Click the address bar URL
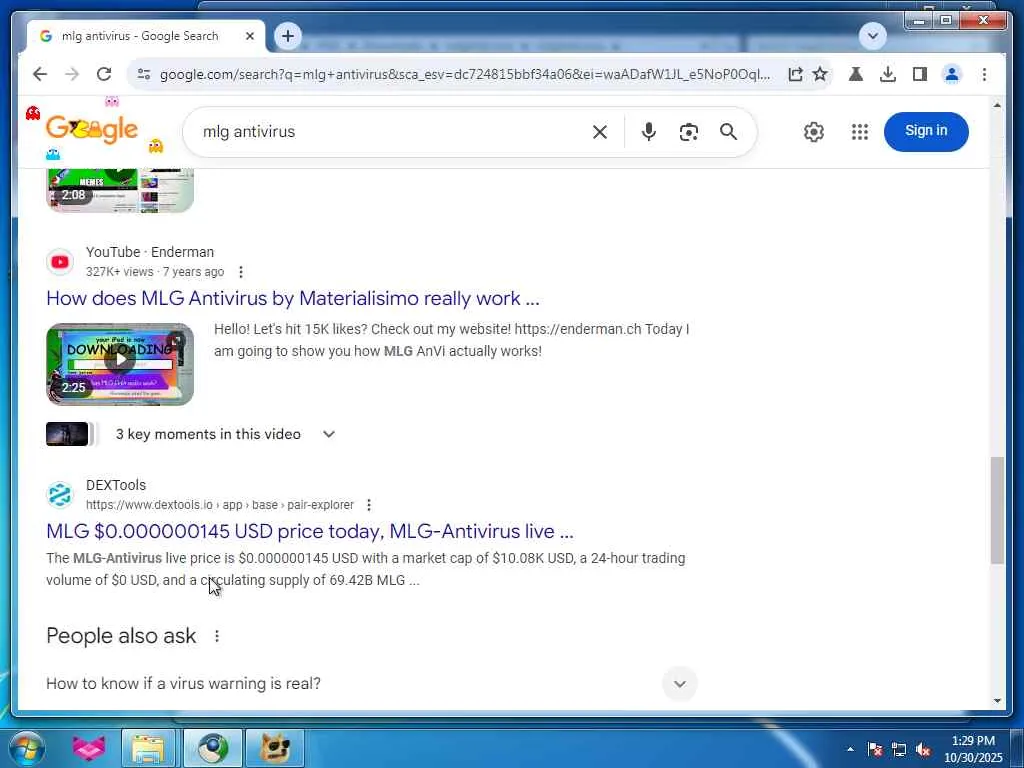1024x768 pixels. (465, 74)
